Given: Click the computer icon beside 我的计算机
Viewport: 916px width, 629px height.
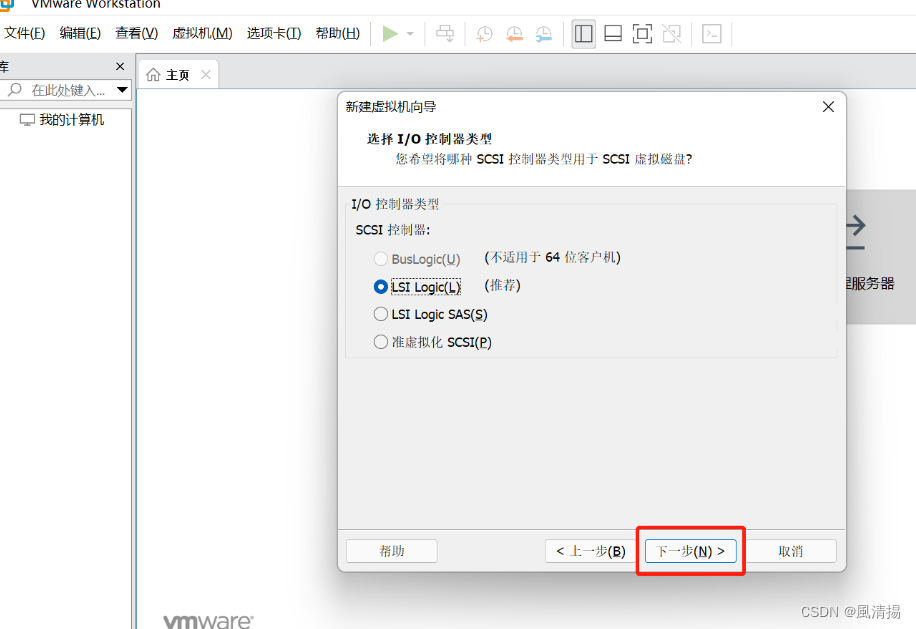Looking at the screenshot, I should point(27,120).
